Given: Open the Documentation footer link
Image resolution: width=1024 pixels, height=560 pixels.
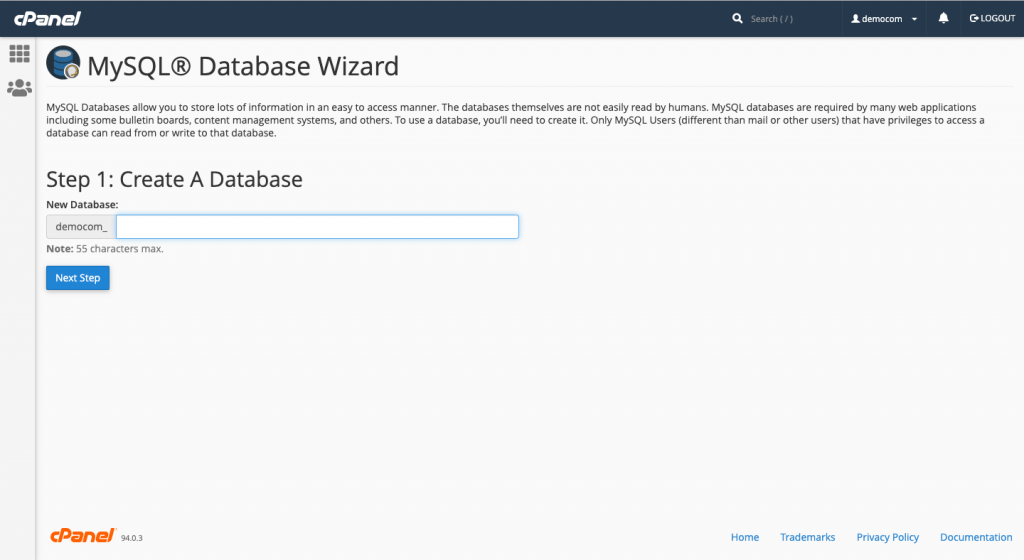Looking at the screenshot, I should point(976,537).
